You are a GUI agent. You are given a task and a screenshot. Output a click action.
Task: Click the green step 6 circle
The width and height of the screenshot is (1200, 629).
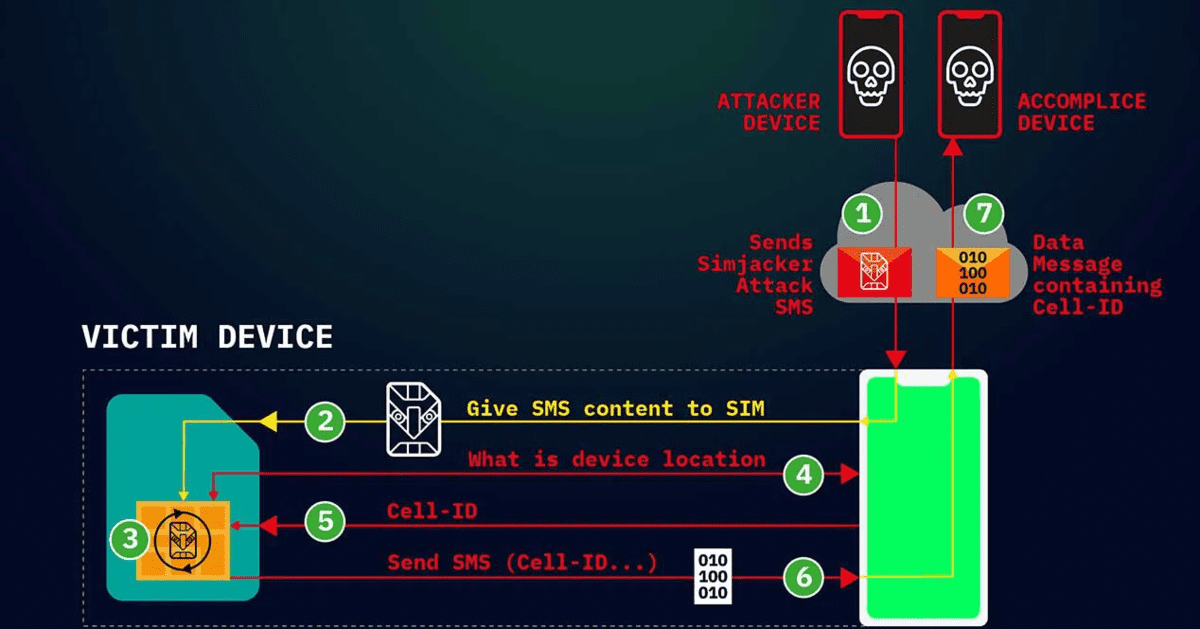coord(805,576)
